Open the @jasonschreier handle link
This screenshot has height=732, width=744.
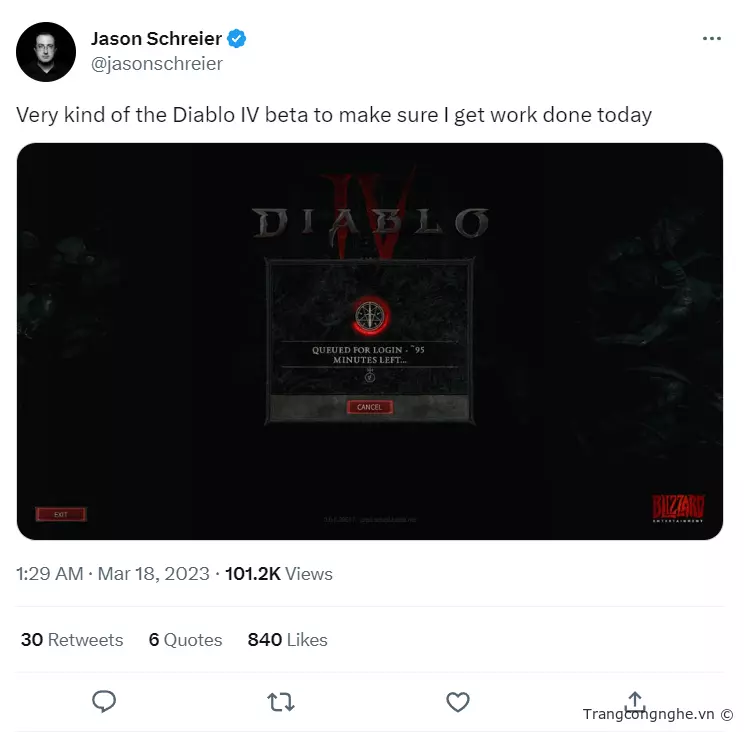[157, 64]
